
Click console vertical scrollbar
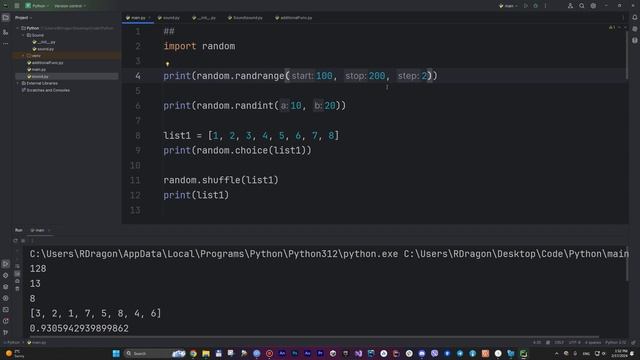click(x=627, y=263)
